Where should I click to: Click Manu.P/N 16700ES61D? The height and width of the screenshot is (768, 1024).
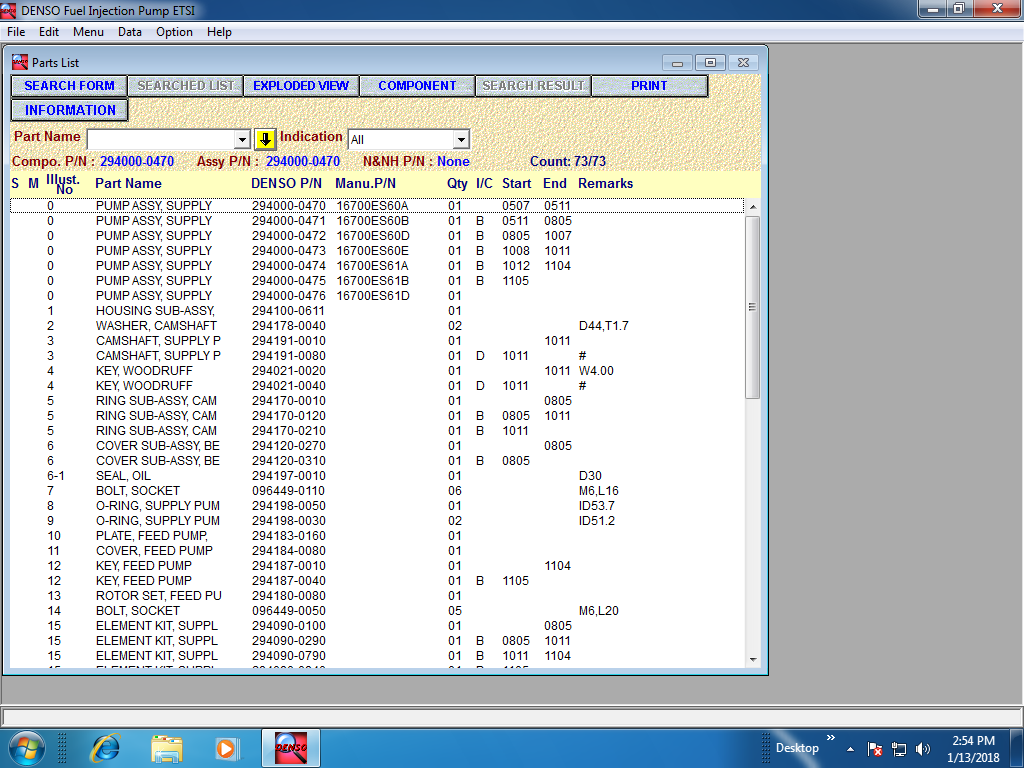click(373, 296)
